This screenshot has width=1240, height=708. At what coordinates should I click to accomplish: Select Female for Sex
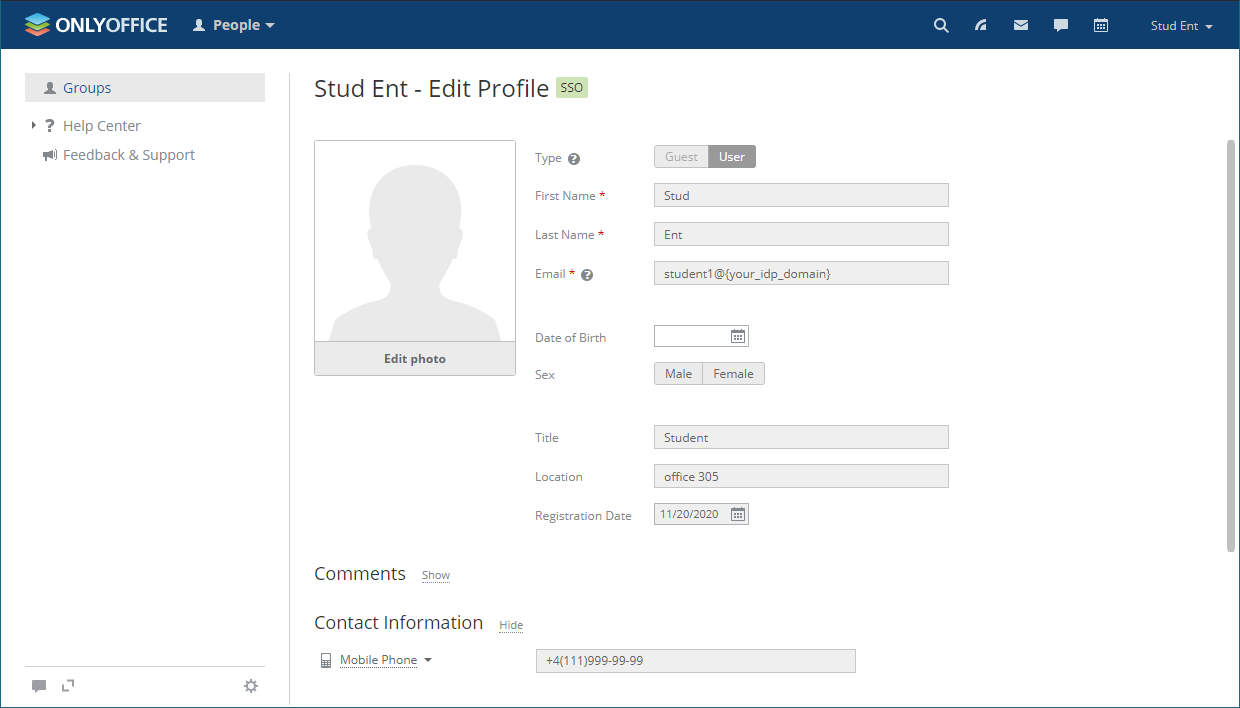pyautogui.click(x=733, y=373)
